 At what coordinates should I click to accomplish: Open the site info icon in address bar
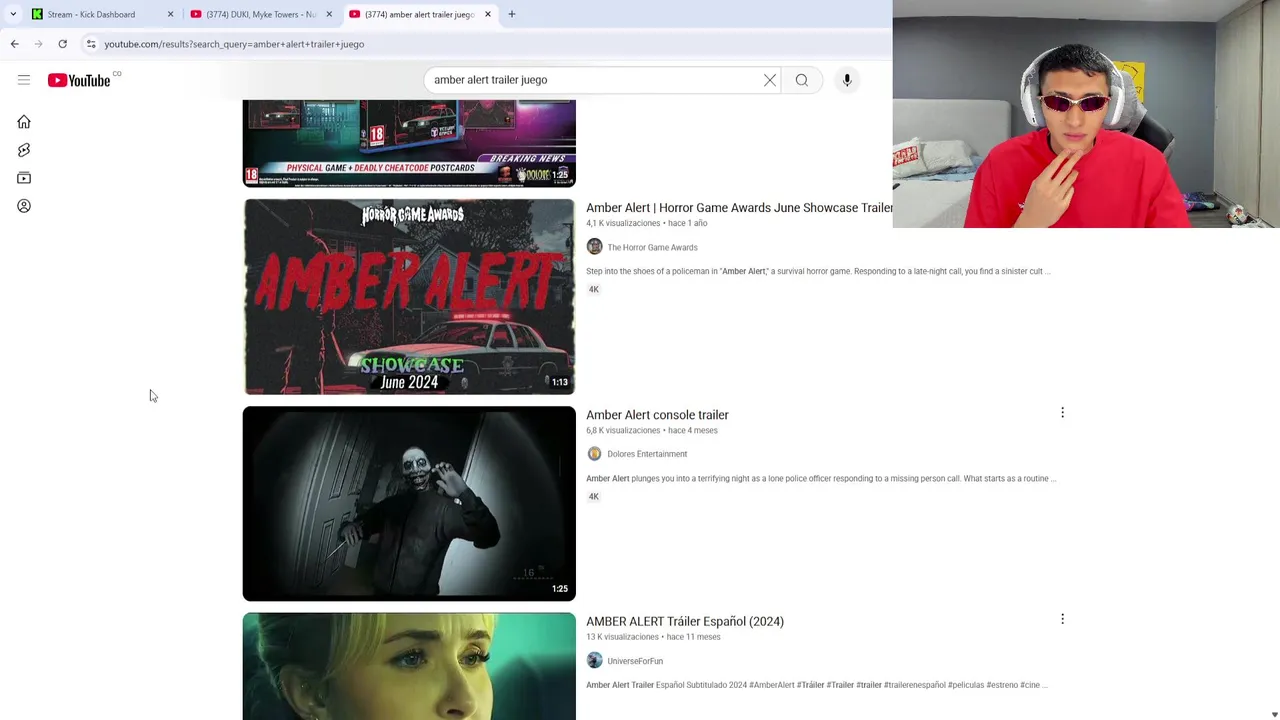point(91,44)
